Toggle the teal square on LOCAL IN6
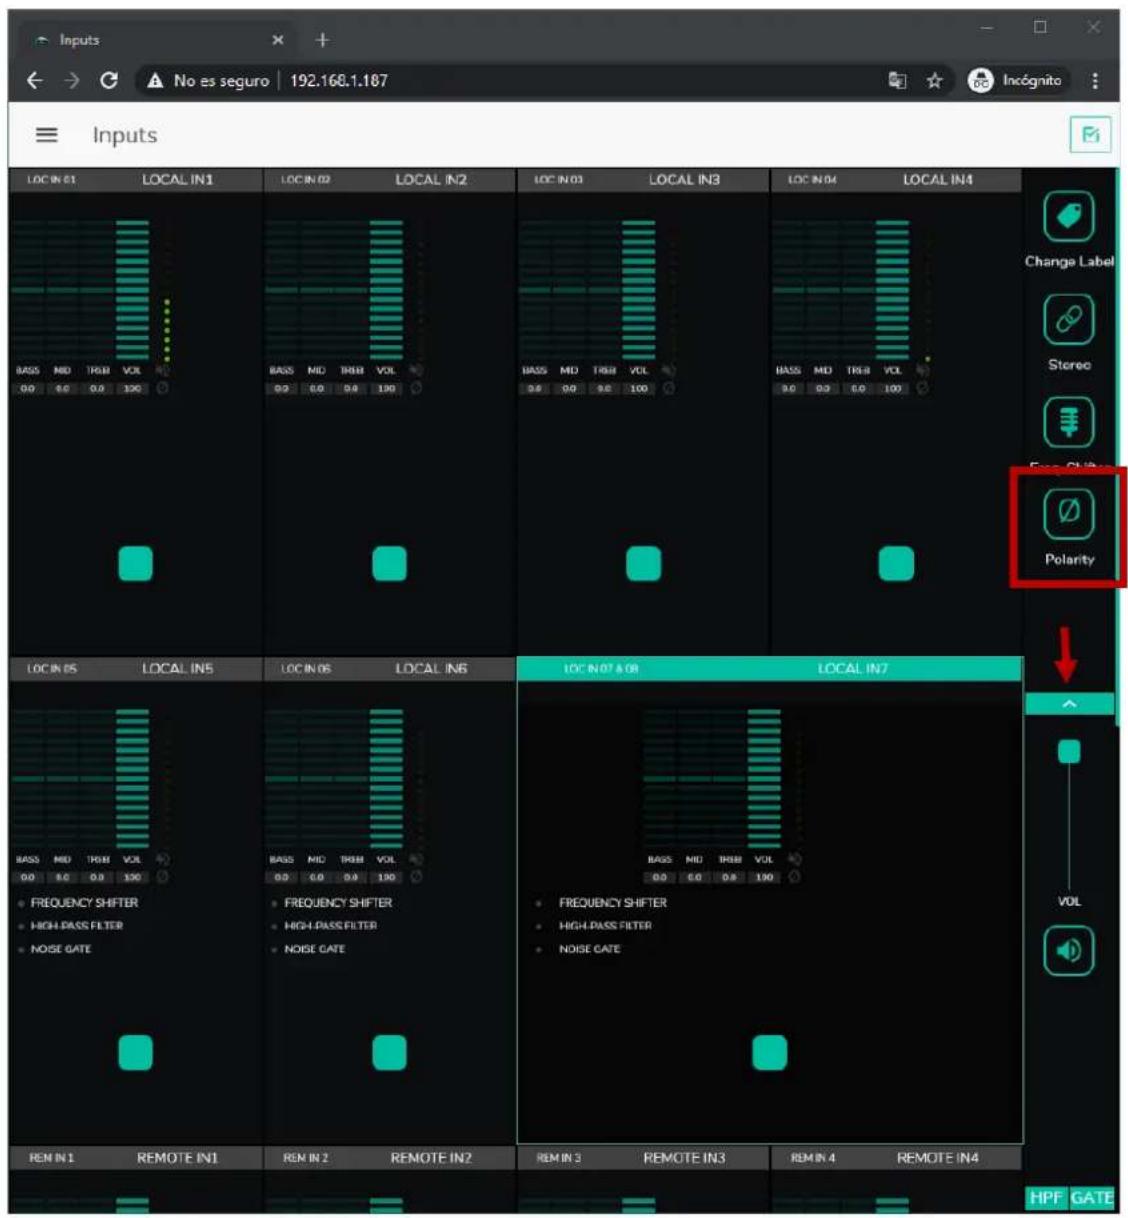Viewport: 1128px width, 1218px height. (389, 1053)
